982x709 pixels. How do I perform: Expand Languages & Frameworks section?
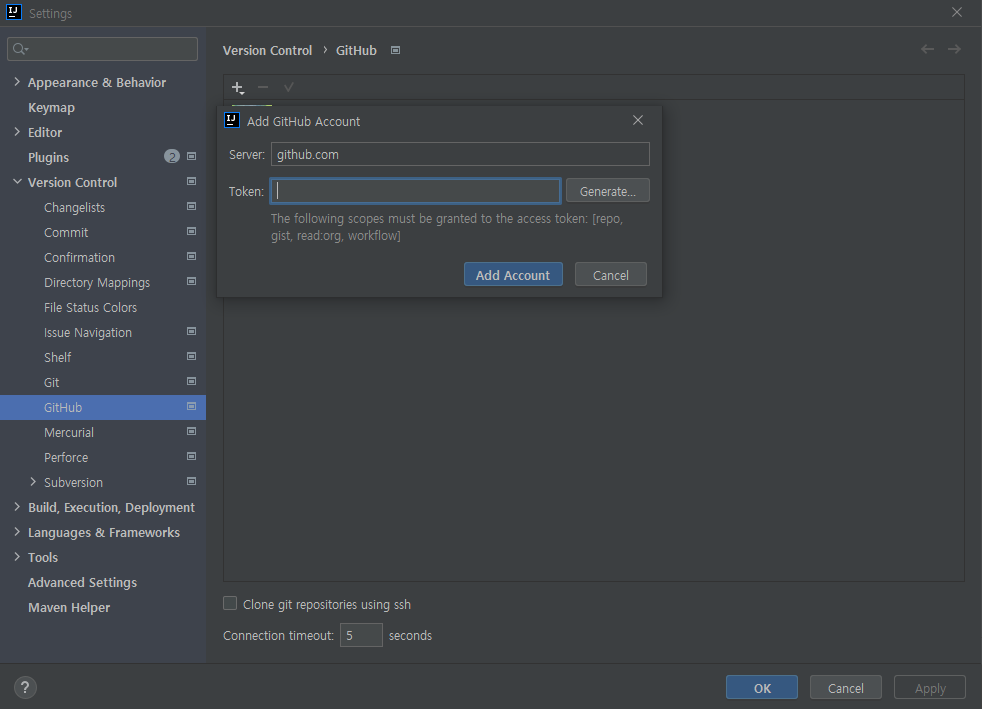coord(17,532)
